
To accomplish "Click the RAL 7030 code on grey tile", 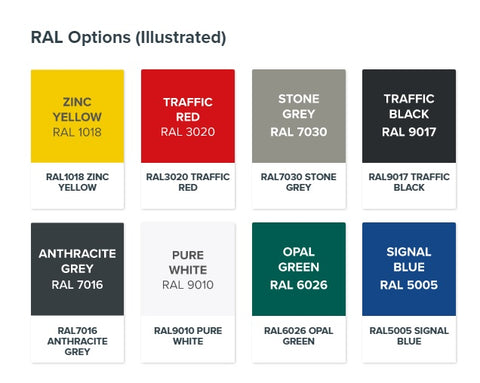I will coord(299,132).
